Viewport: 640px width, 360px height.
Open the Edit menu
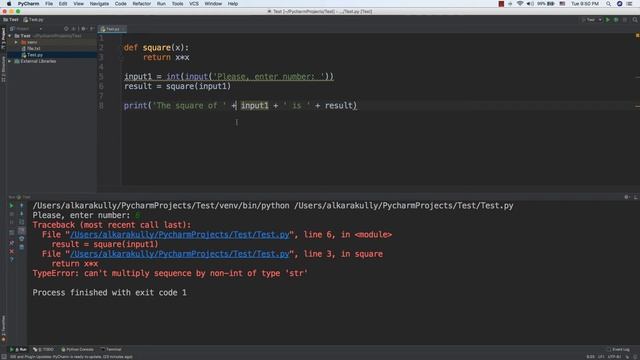pyautogui.click(x=63, y=4)
